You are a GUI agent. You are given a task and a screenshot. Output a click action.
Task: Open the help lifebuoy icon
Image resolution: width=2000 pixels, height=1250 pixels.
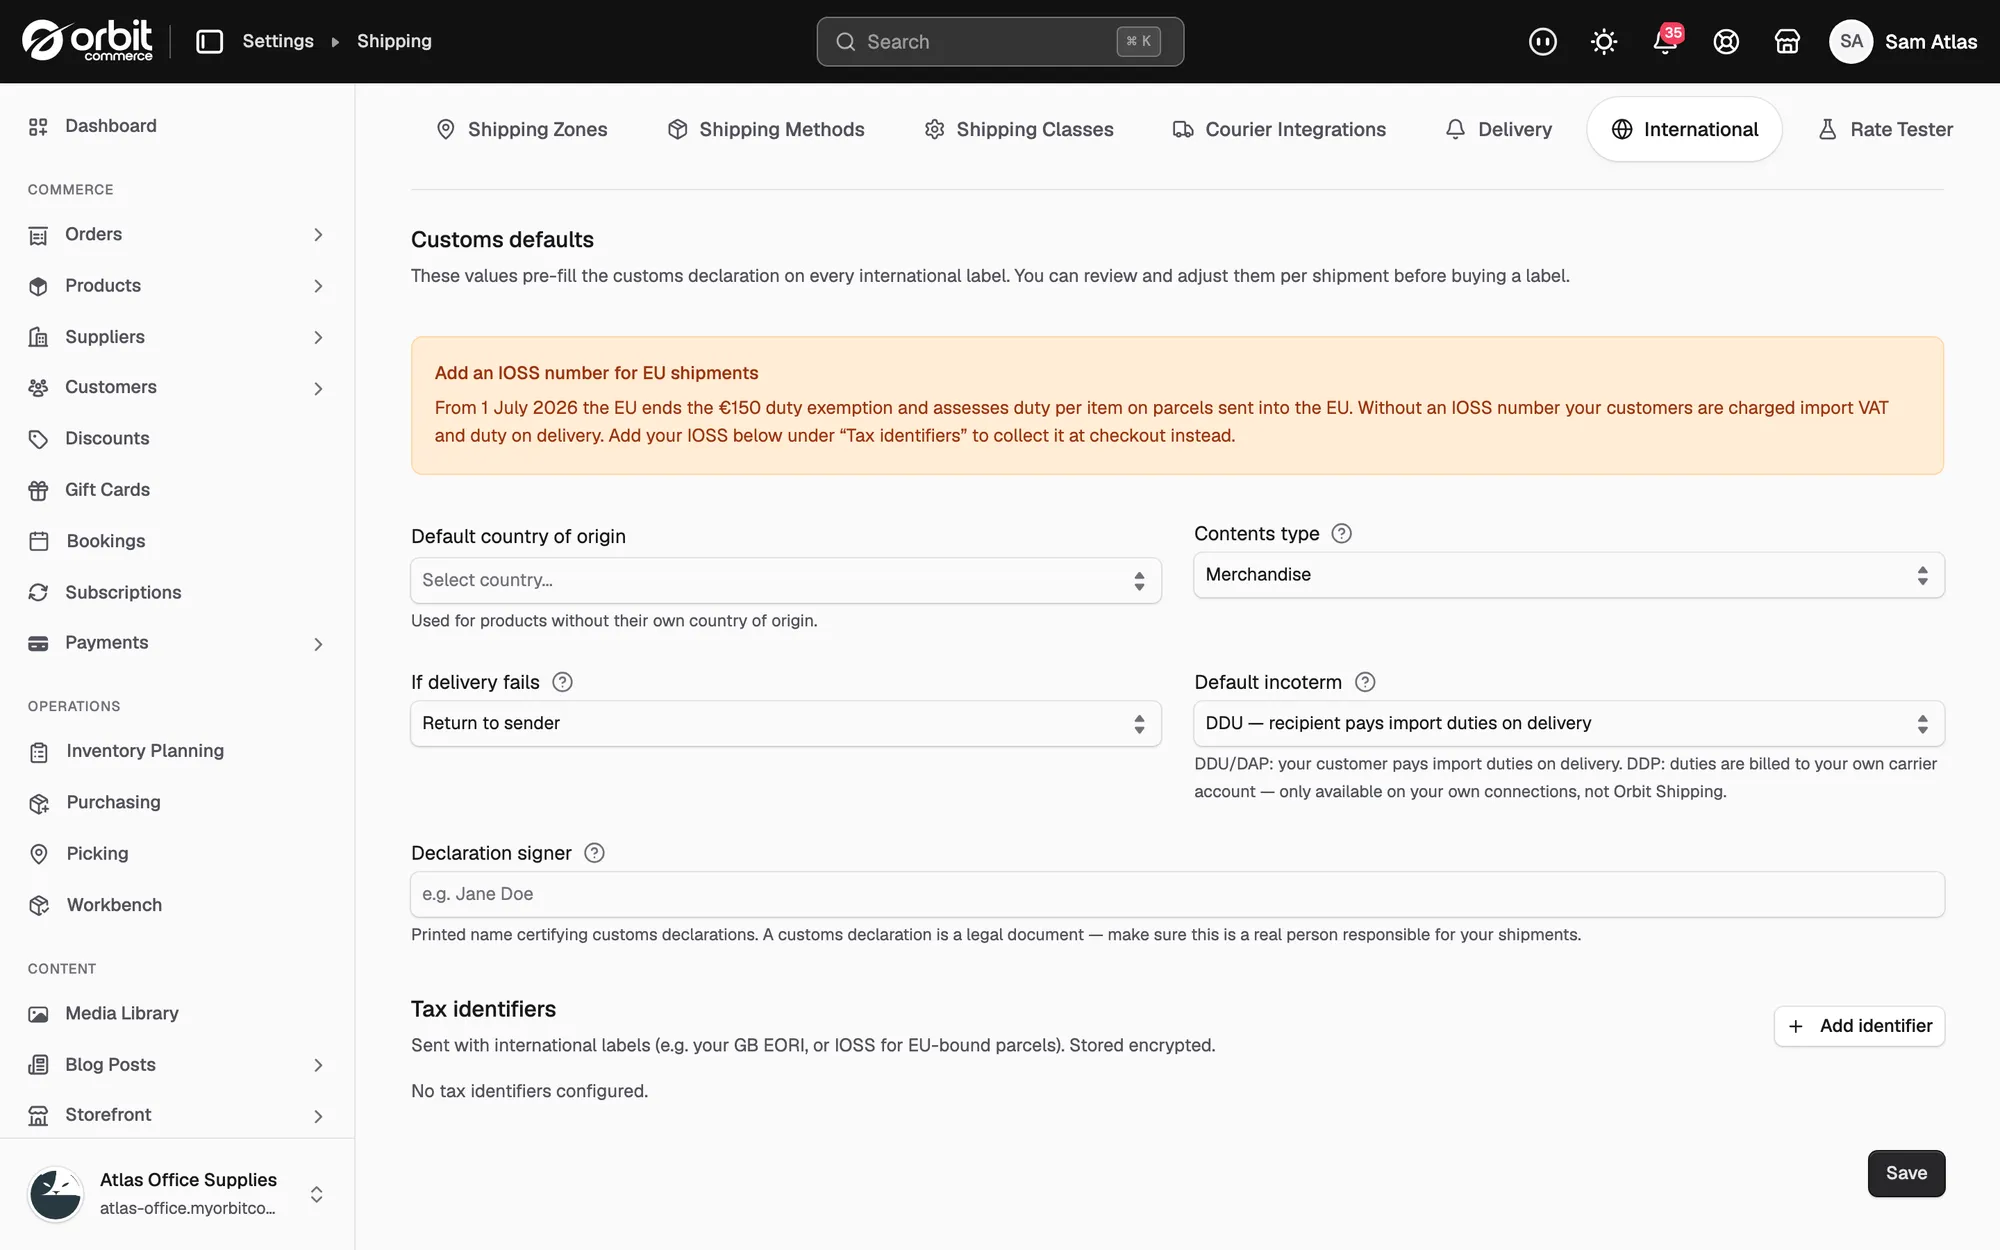click(1726, 41)
